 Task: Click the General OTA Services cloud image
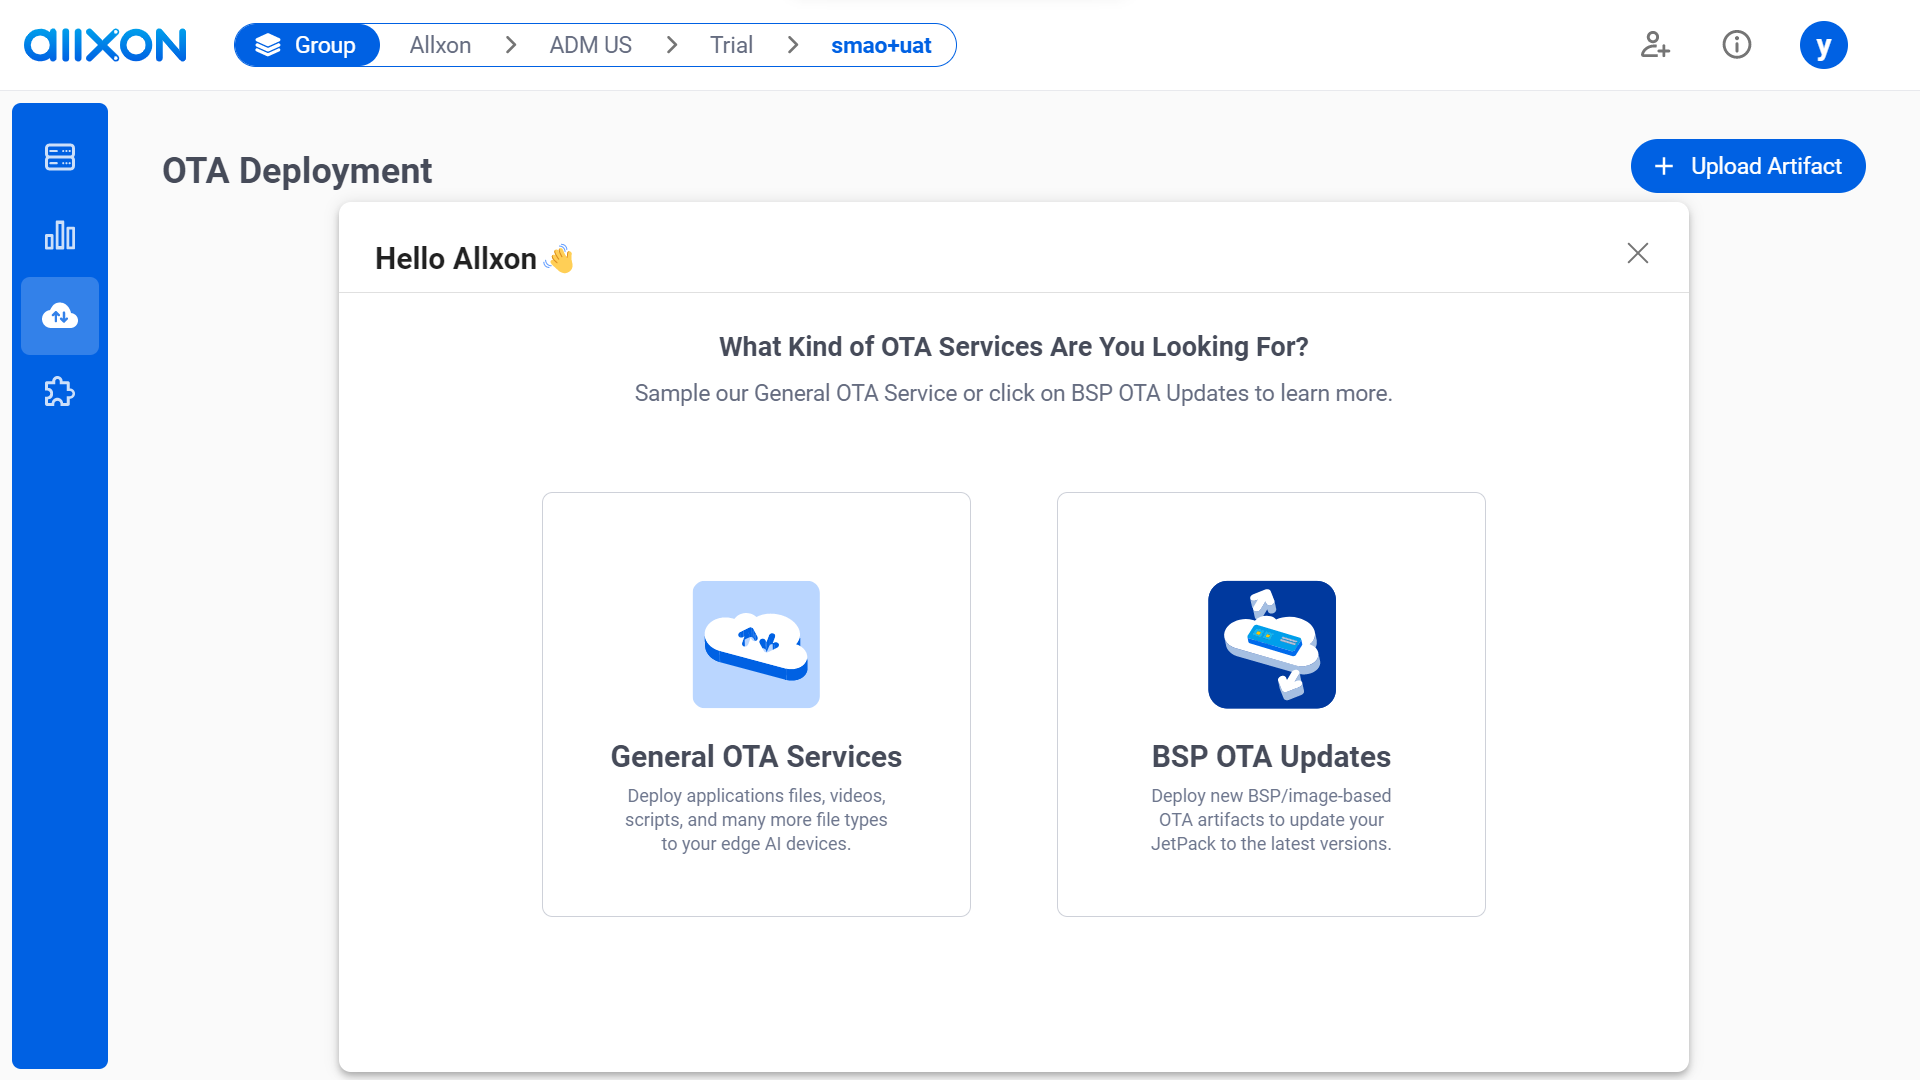[x=756, y=645]
